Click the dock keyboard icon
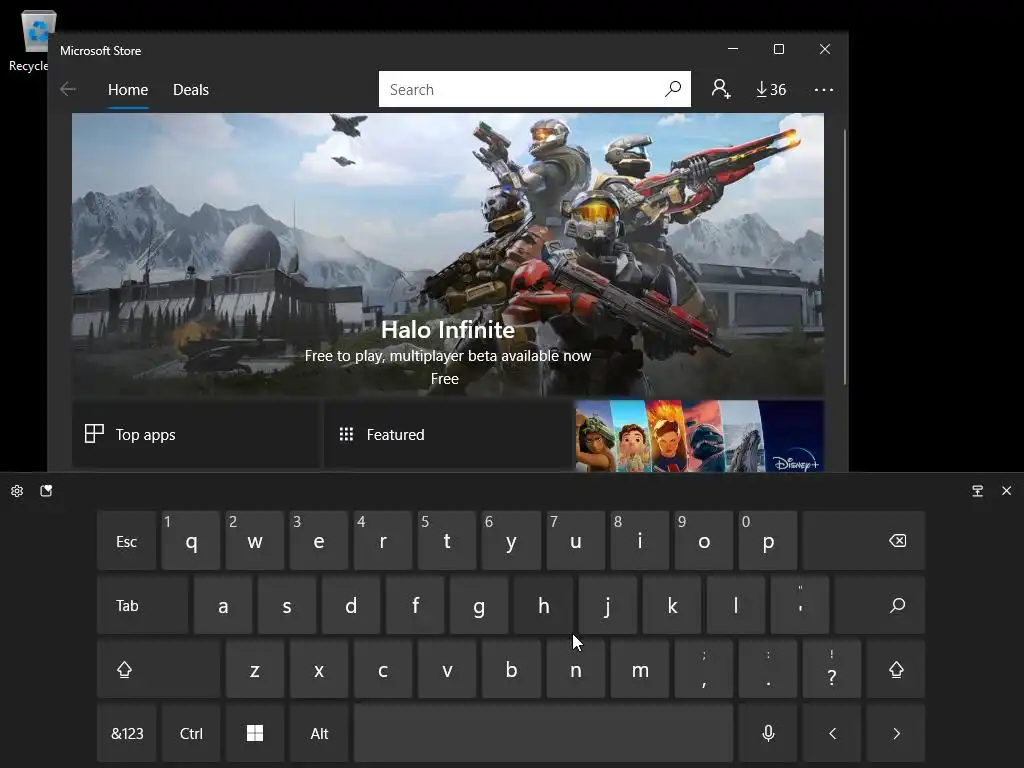 [x=977, y=490]
